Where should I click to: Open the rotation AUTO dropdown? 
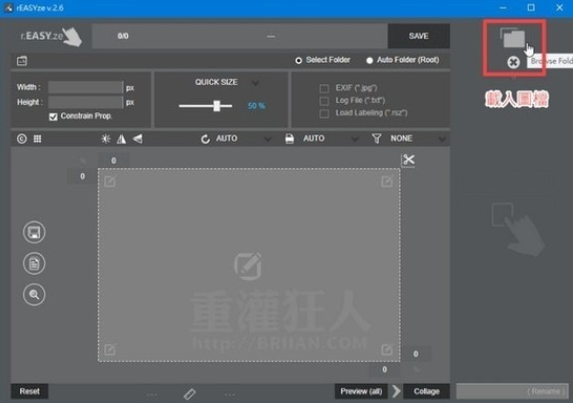click(x=267, y=139)
